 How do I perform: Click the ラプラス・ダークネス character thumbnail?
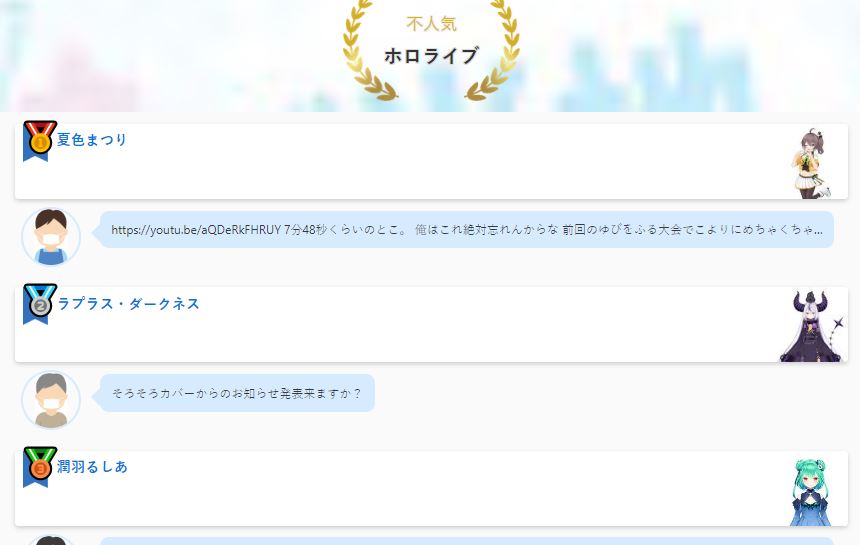click(812, 326)
